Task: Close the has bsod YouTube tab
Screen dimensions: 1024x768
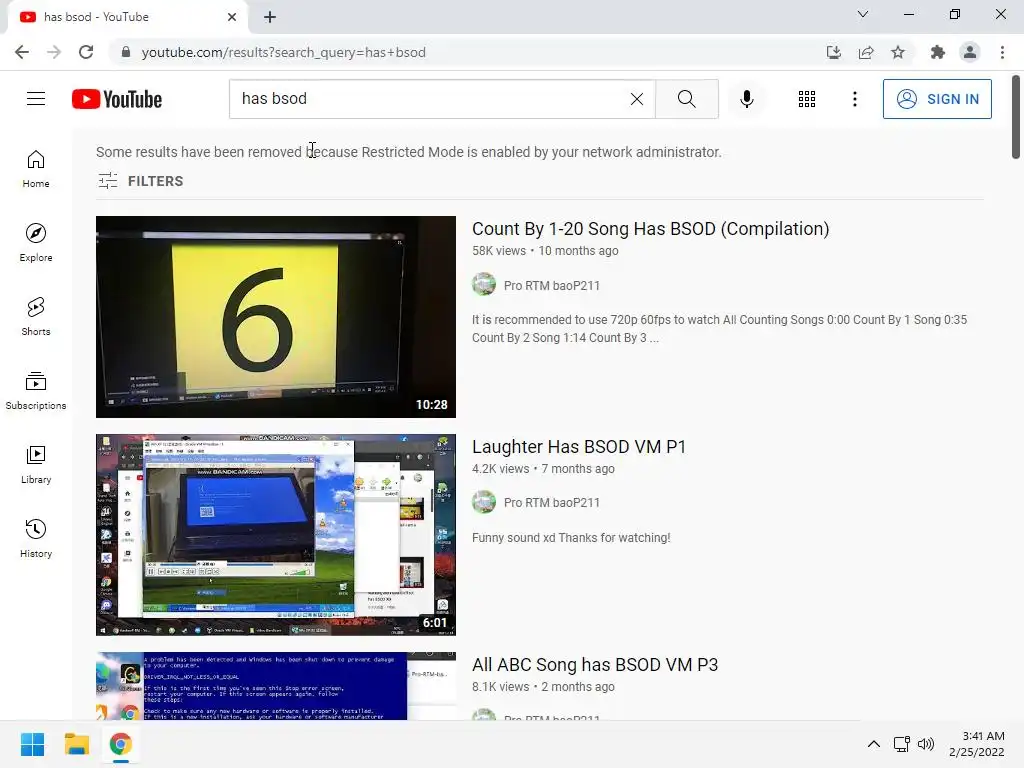Action: point(232,17)
